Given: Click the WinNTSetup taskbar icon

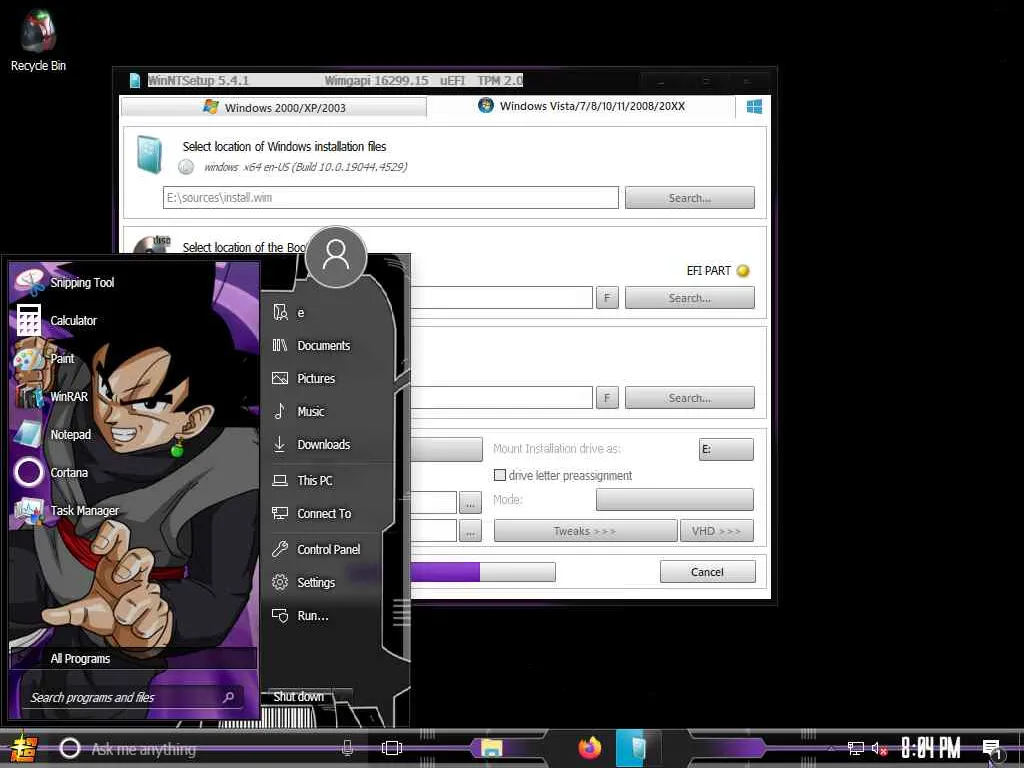Looking at the screenshot, I should (x=637, y=748).
